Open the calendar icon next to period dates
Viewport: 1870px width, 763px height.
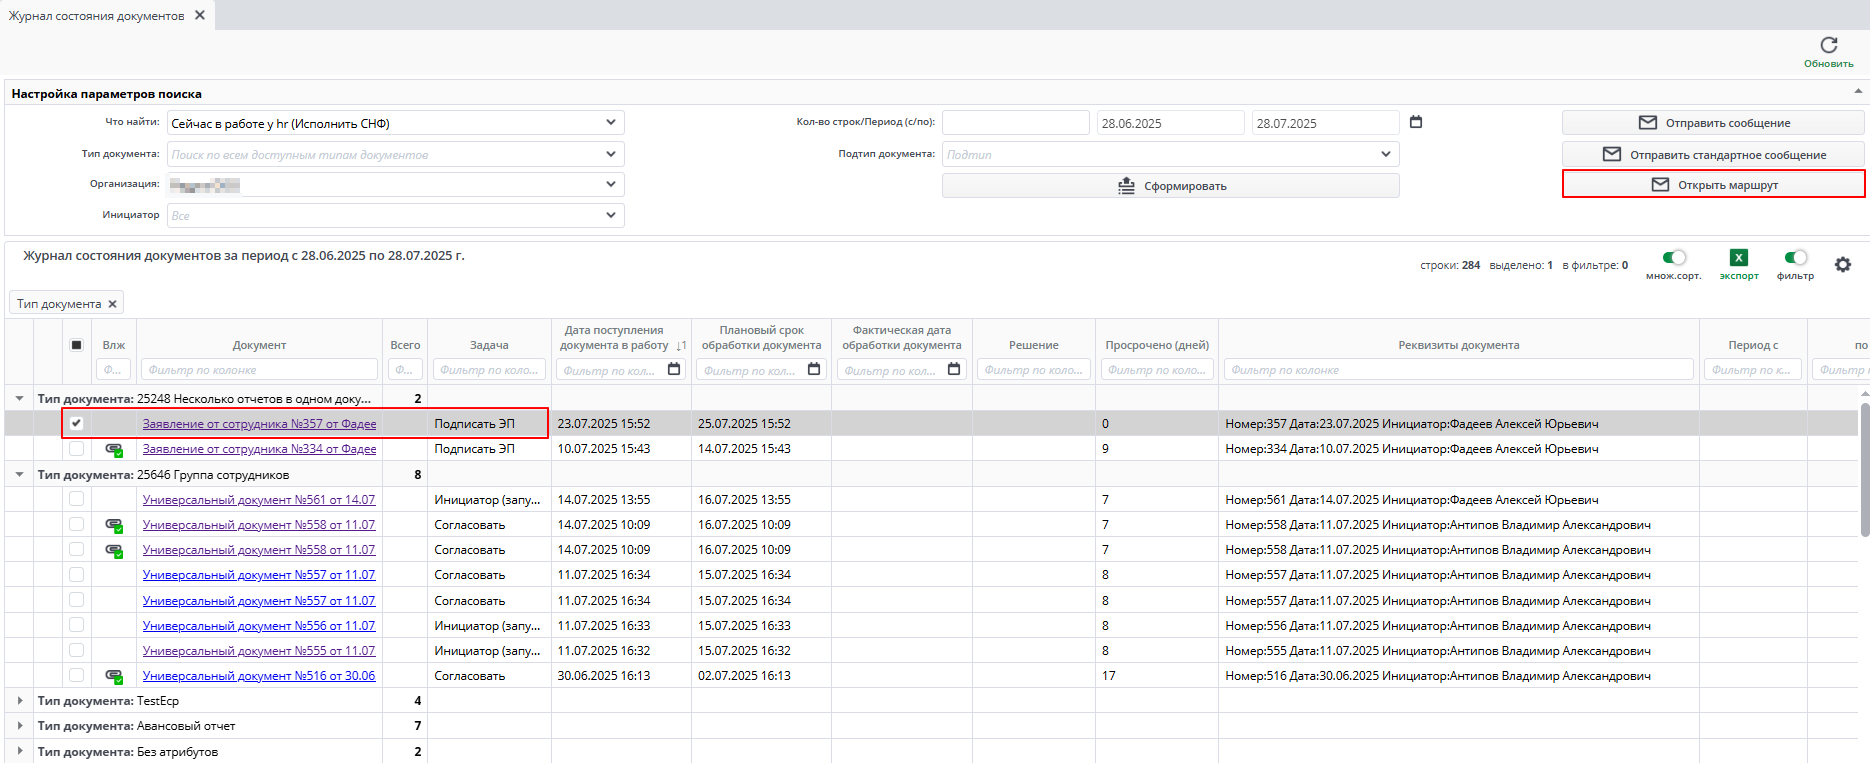tap(1415, 122)
